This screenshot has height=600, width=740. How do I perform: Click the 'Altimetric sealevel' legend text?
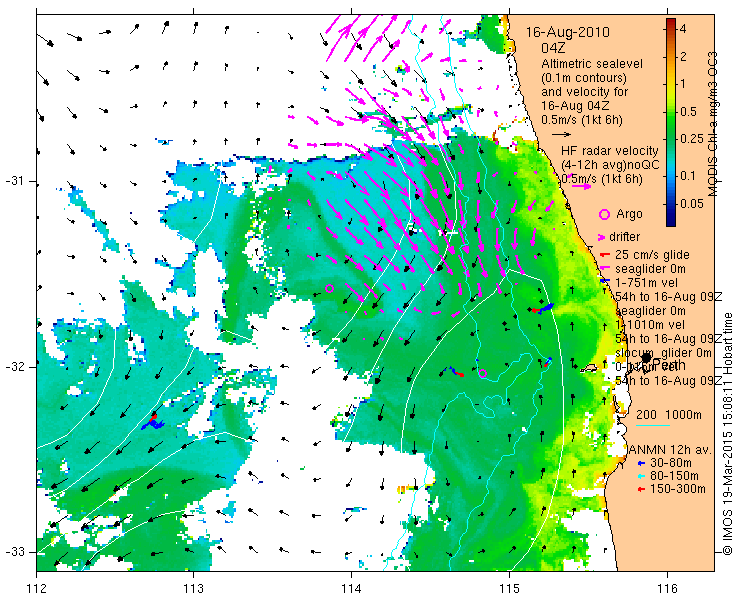point(592,64)
